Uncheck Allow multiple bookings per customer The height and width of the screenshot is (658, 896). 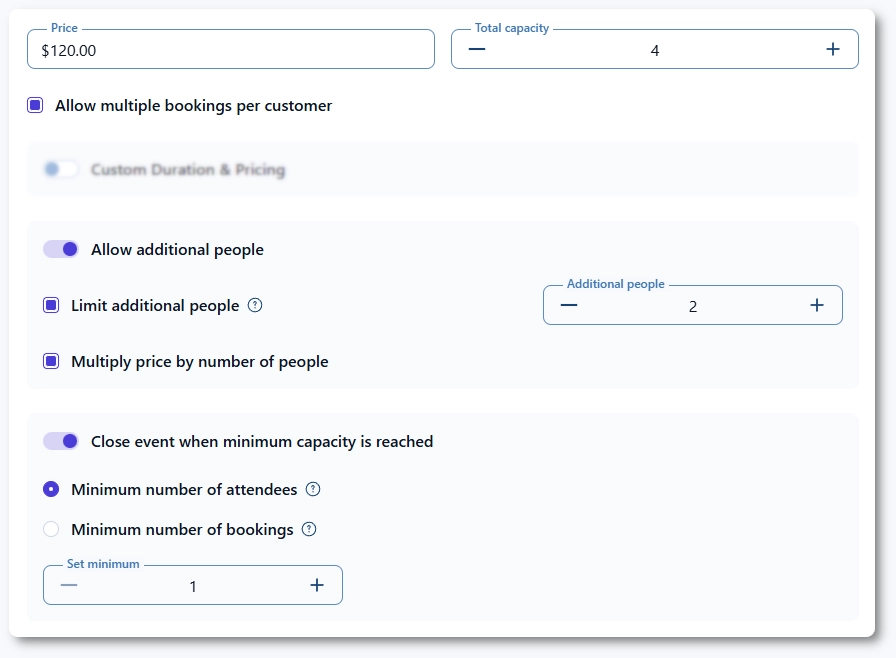[35, 106]
